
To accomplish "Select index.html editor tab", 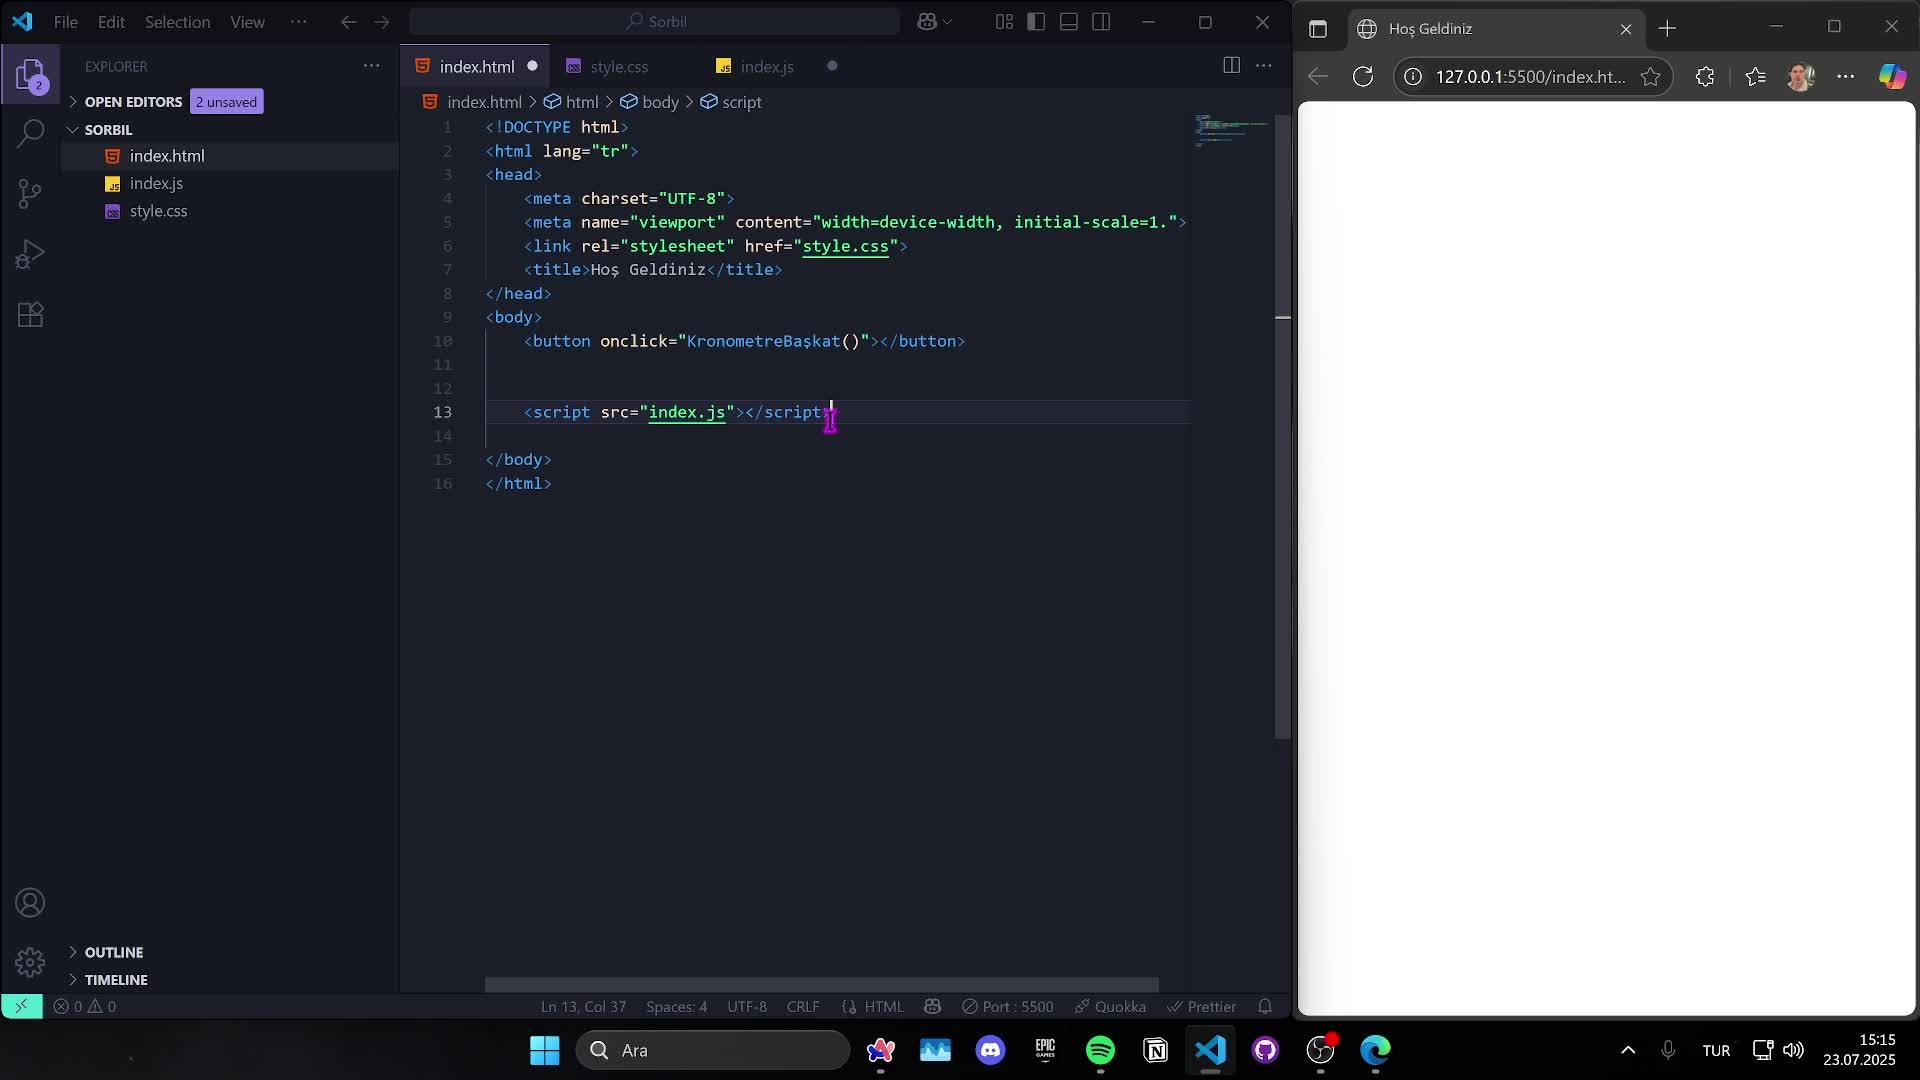I will (x=476, y=67).
